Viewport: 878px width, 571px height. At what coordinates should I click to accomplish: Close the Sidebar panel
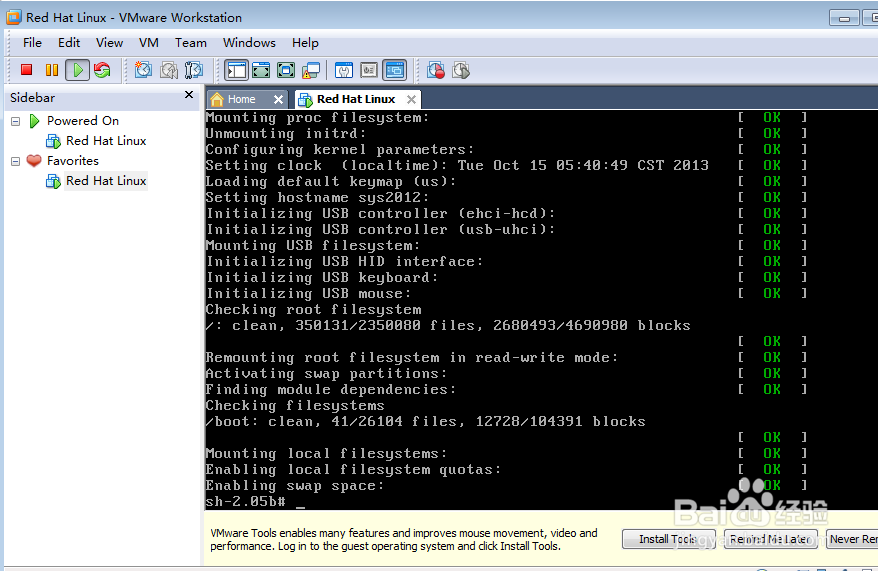click(x=189, y=95)
